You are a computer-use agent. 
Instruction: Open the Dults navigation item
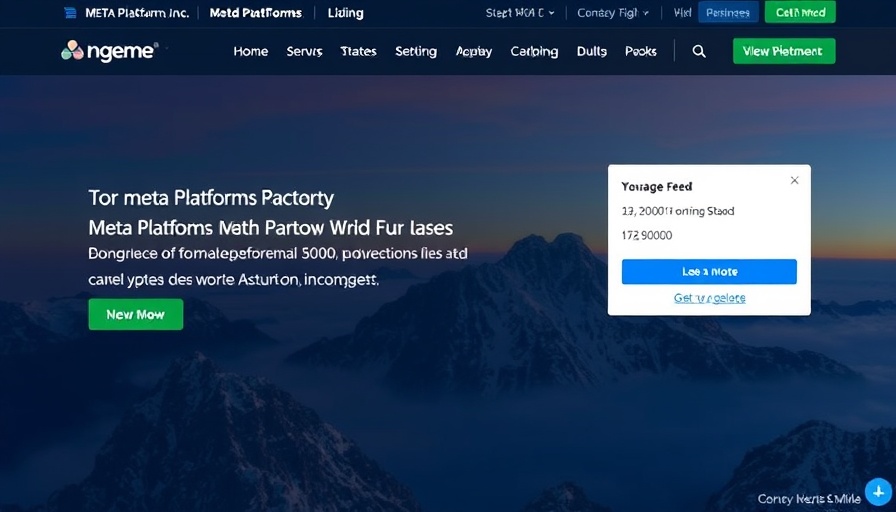(592, 52)
